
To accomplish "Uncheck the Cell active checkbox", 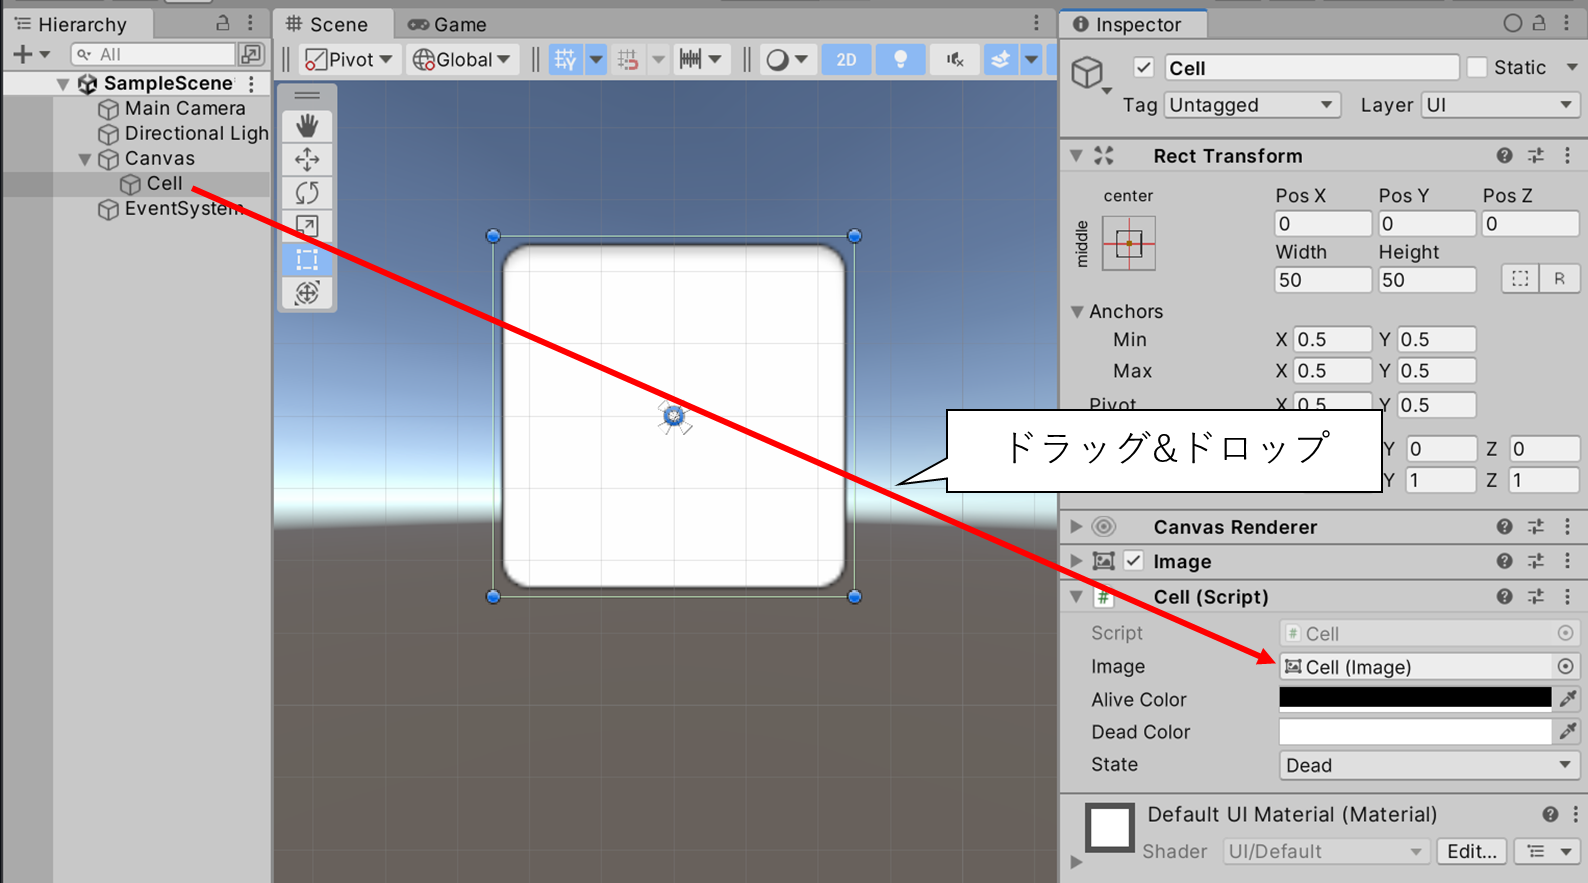I will point(1143,68).
